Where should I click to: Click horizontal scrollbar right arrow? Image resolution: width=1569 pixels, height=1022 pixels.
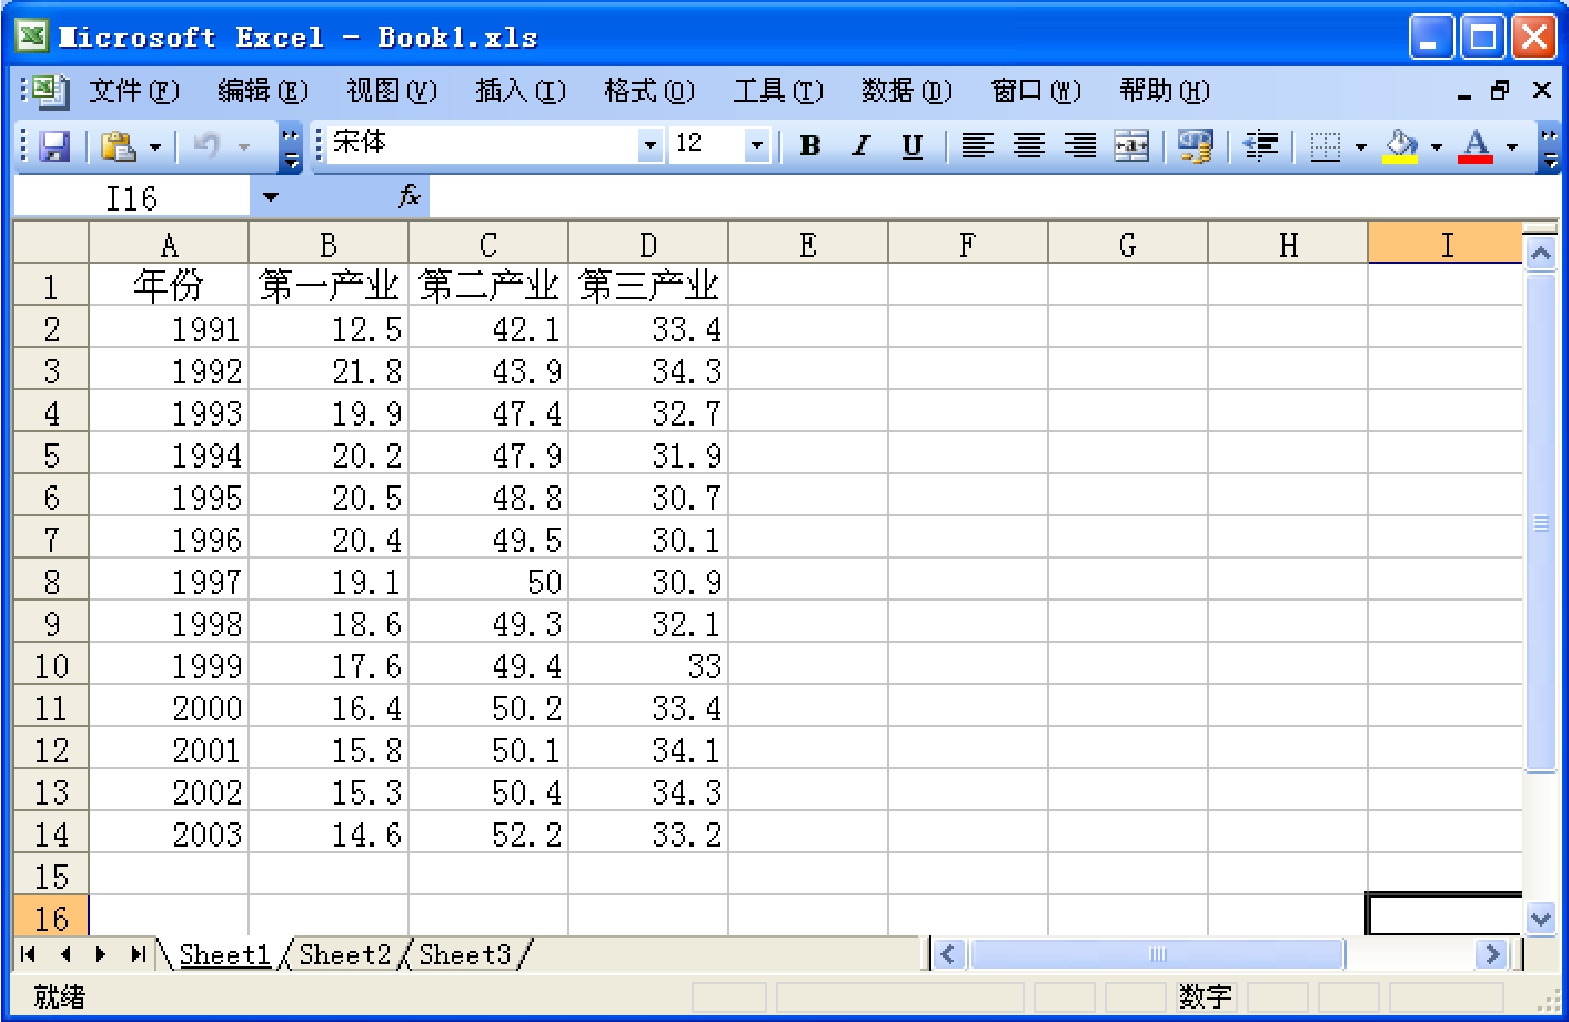point(1492,954)
